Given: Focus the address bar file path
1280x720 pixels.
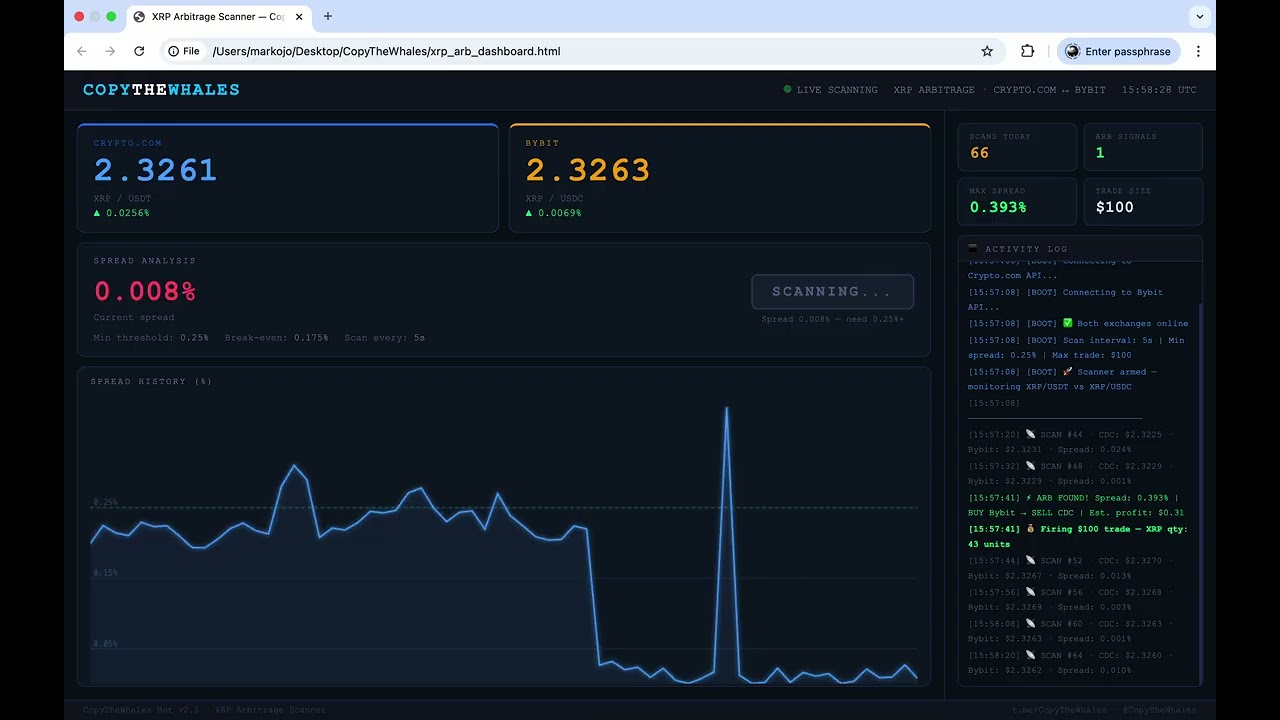Looking at the screenshot, I should tap(386, 51).
